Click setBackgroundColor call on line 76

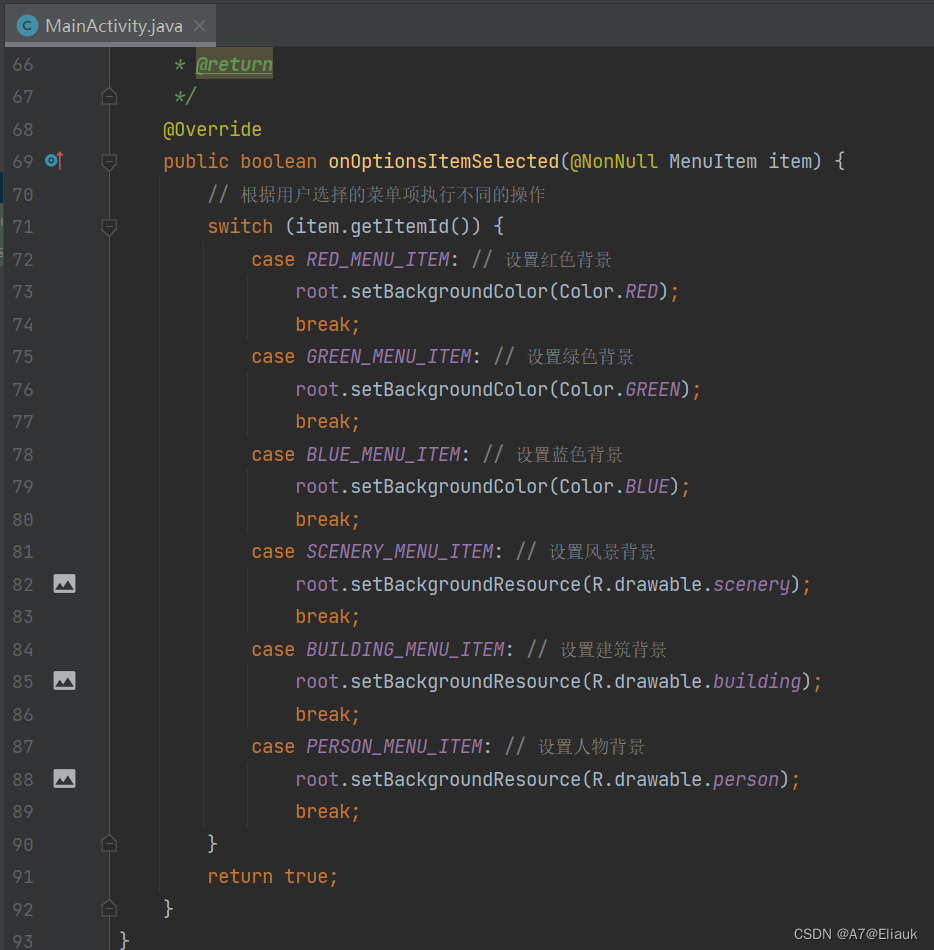tap(449, 389)
